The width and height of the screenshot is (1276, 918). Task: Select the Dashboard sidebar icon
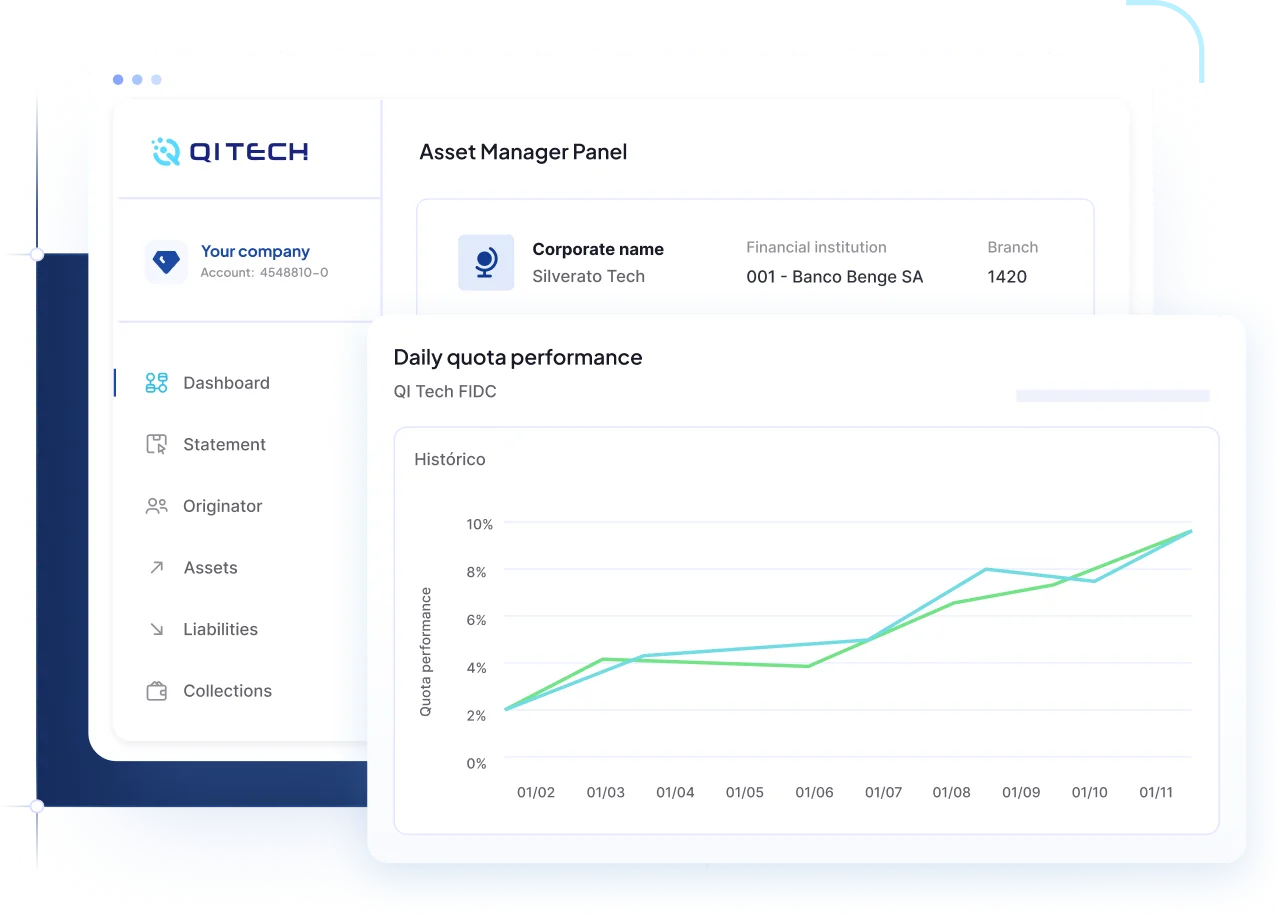156,383
